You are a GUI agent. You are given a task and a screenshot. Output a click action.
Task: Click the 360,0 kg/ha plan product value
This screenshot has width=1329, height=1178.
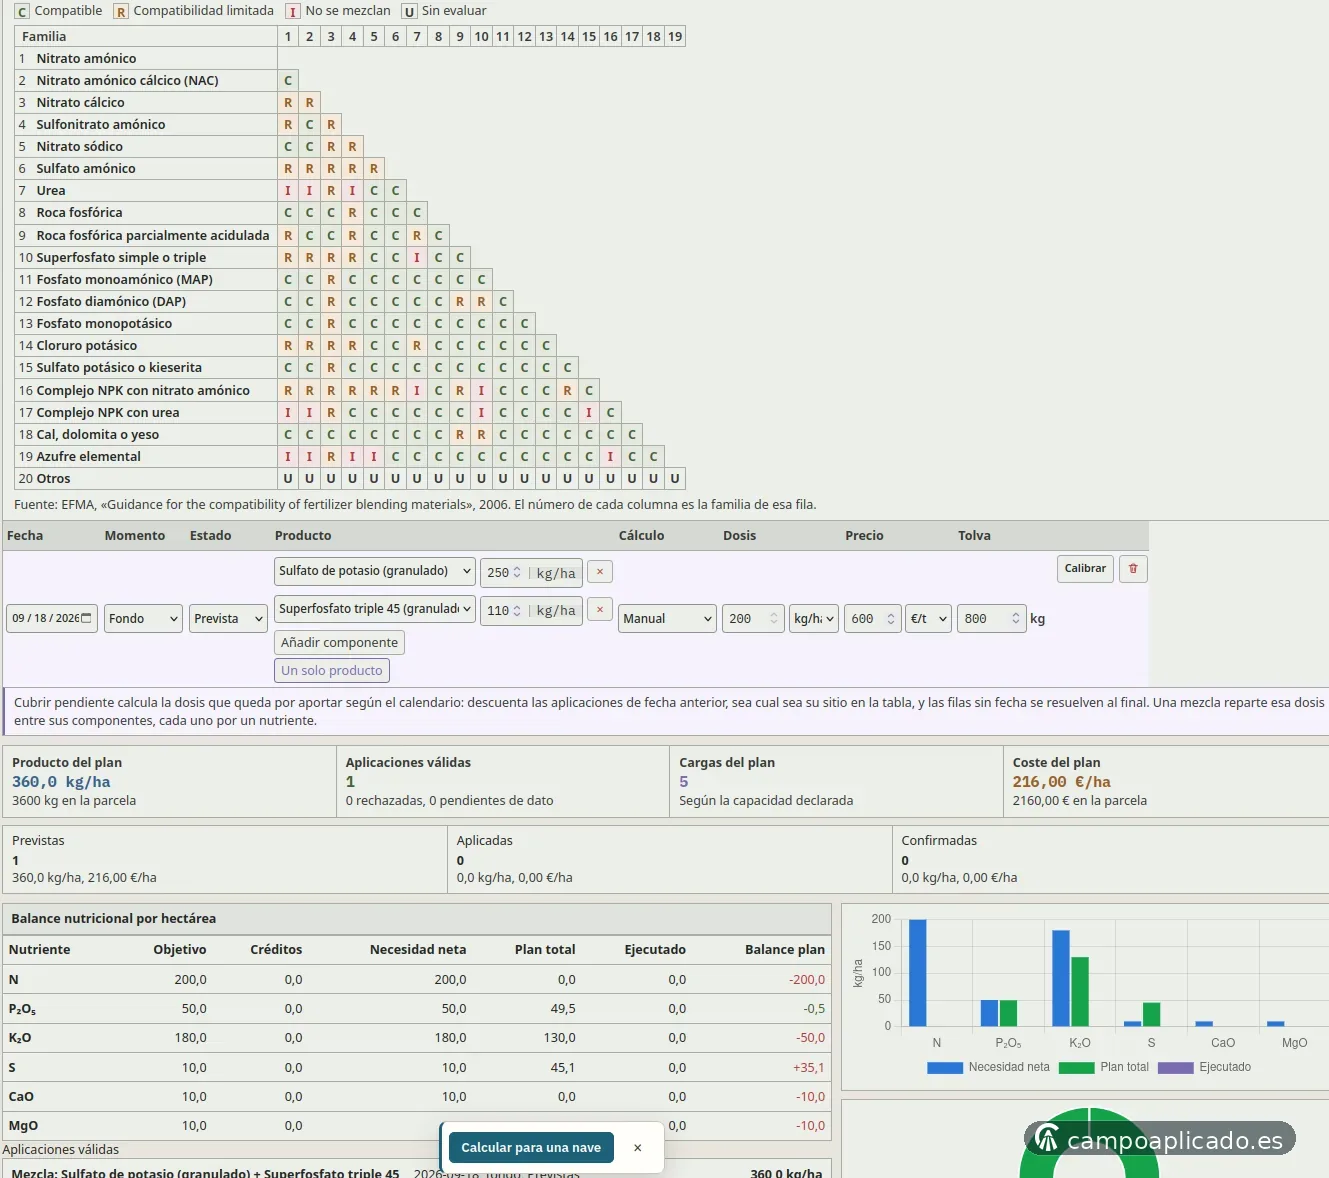tap(61, 782)
